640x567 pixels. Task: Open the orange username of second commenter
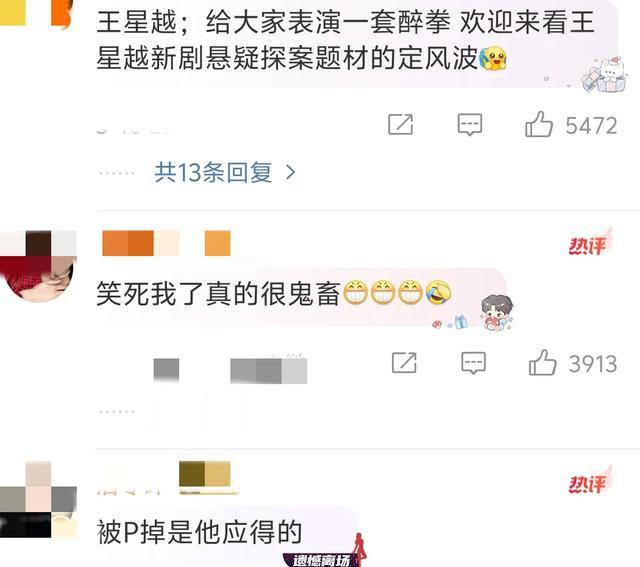[166, 243]
